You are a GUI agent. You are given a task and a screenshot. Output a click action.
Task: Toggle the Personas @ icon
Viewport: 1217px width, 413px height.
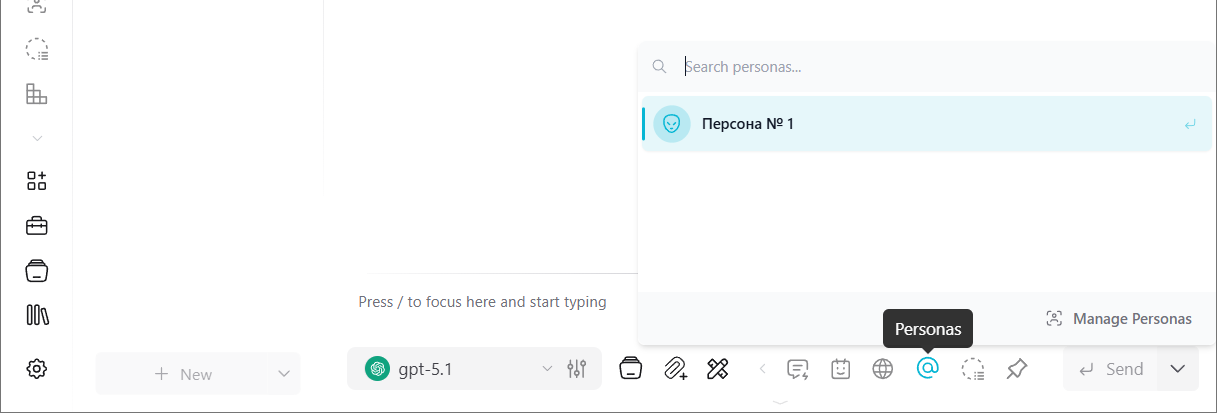pos(927,369)
